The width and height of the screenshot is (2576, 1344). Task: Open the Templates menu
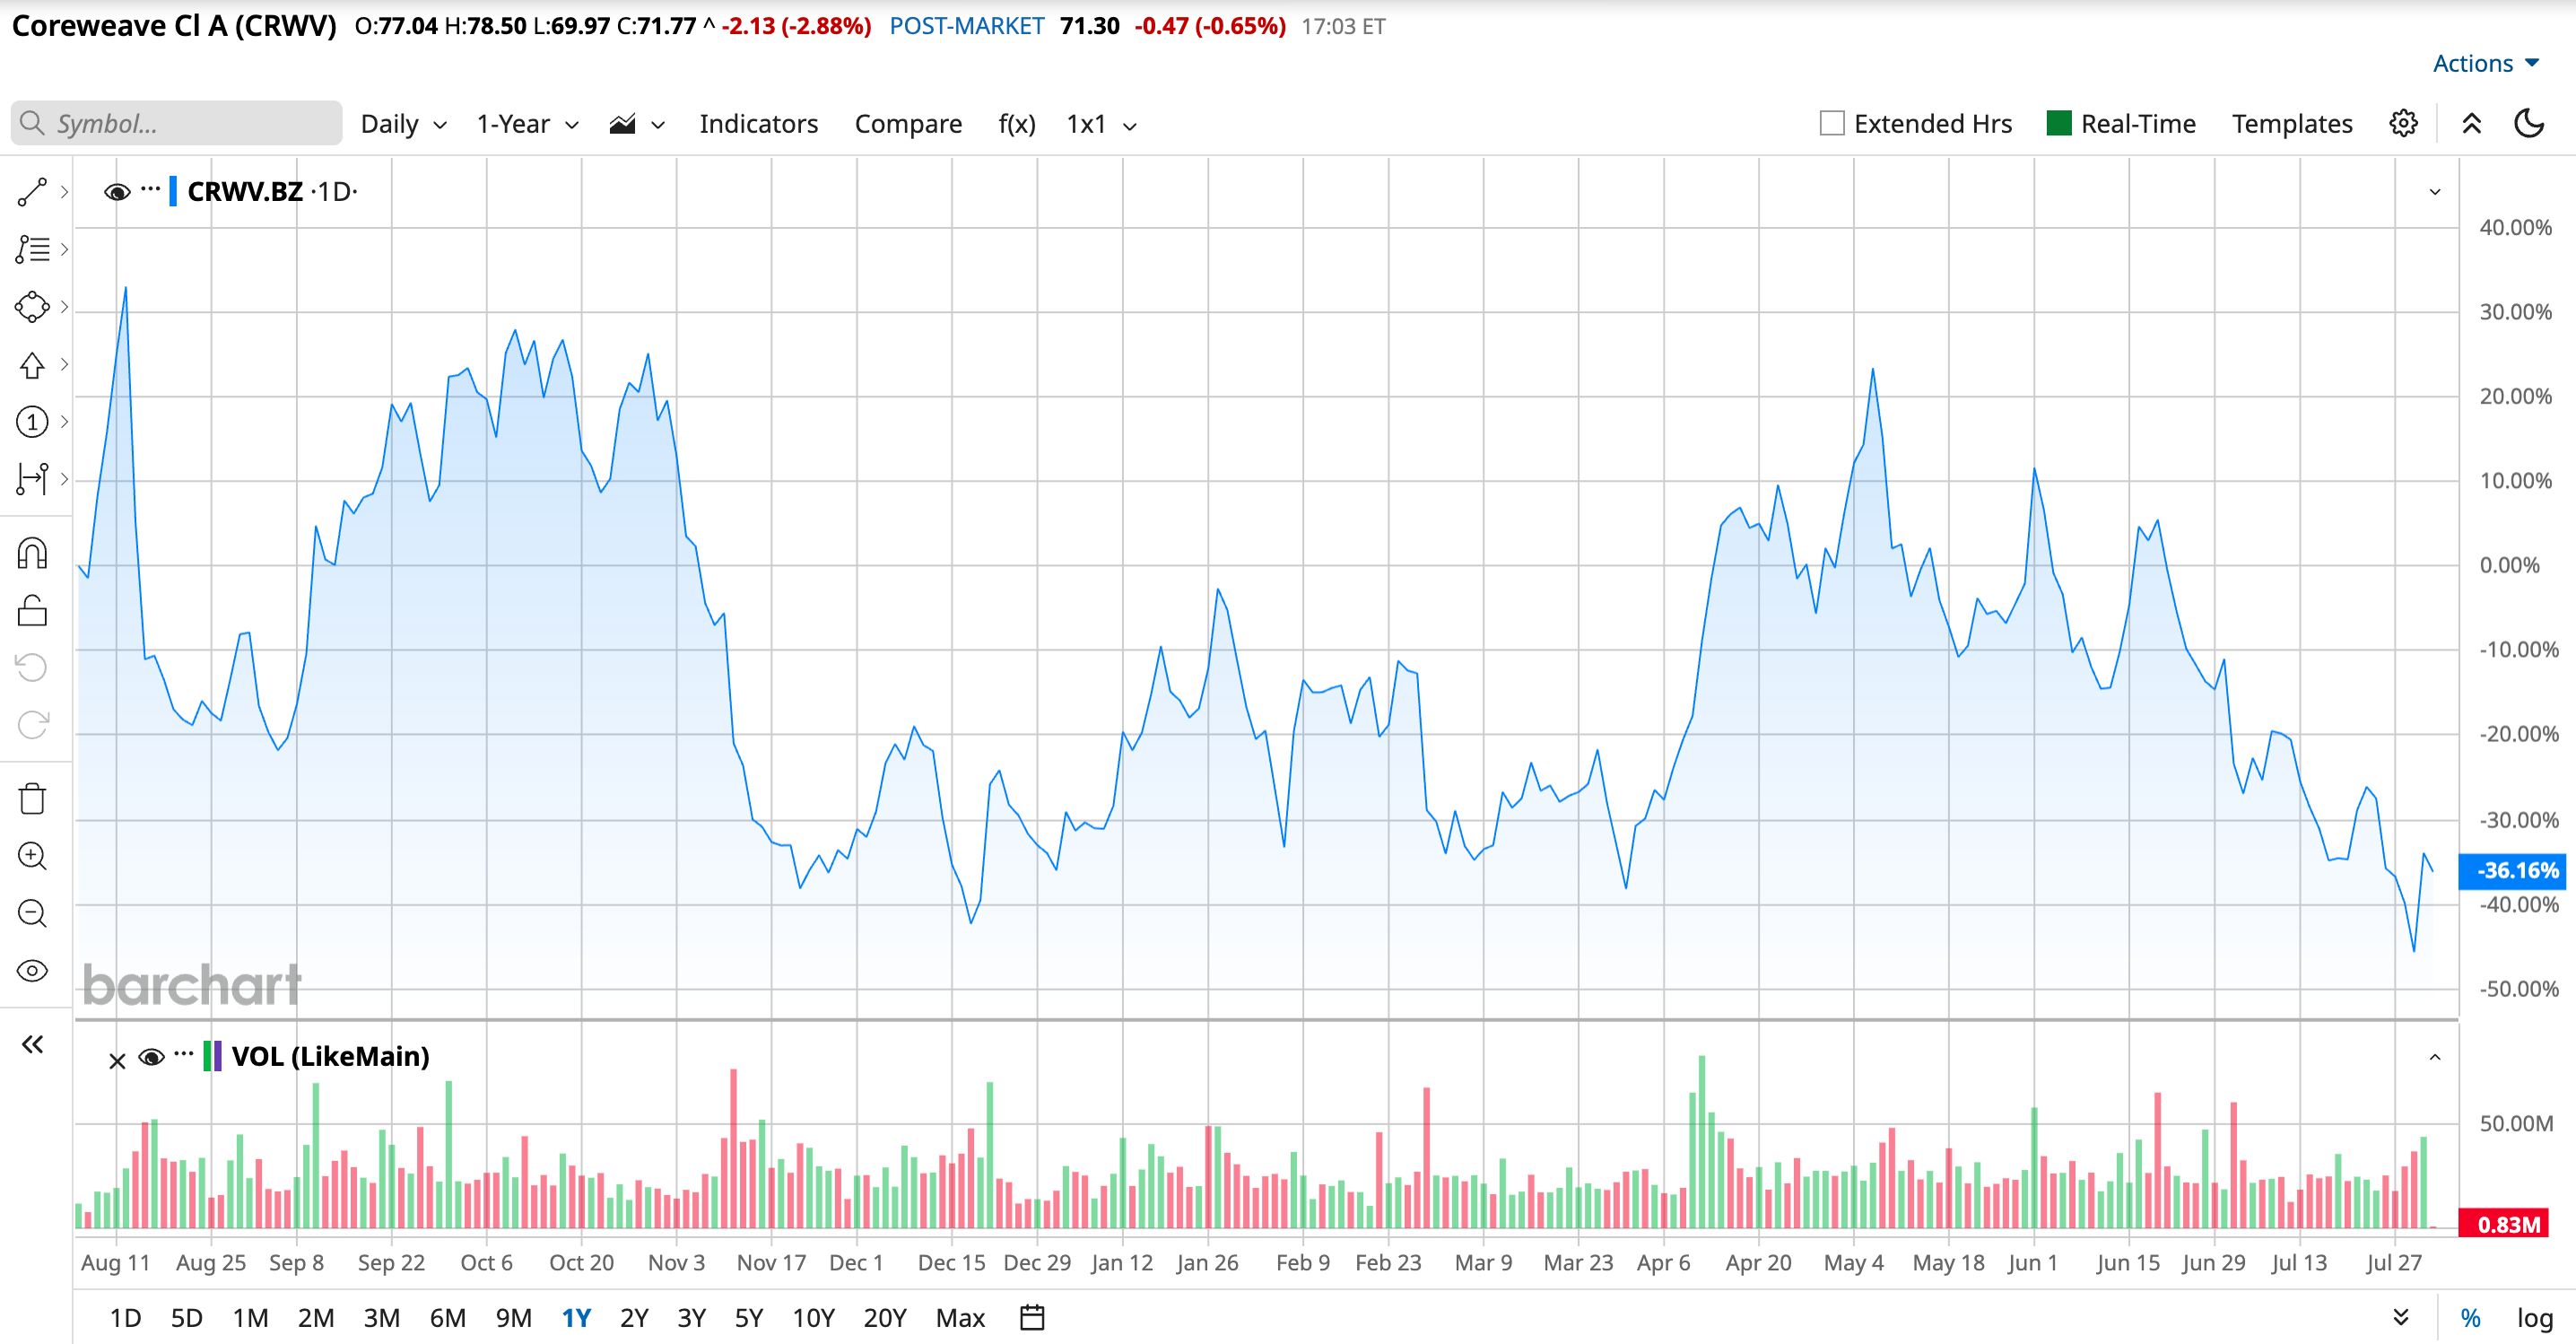(x=2292, y=124)
